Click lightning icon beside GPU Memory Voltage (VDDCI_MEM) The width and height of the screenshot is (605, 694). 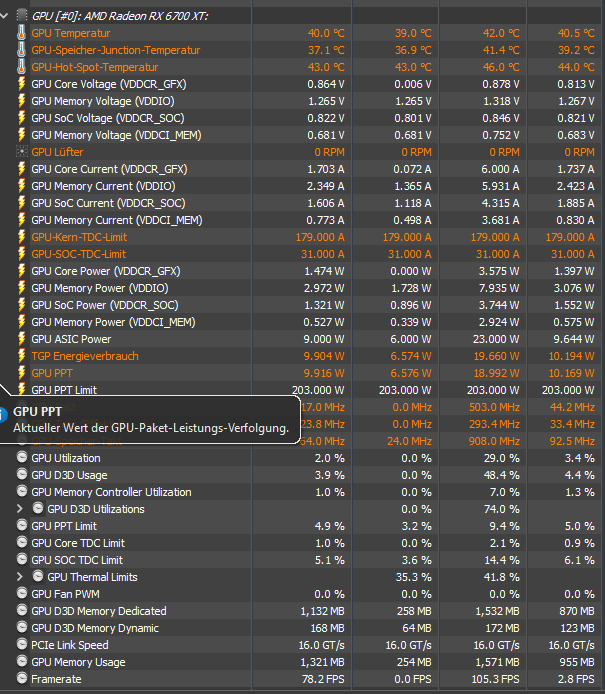click(21, 135)
